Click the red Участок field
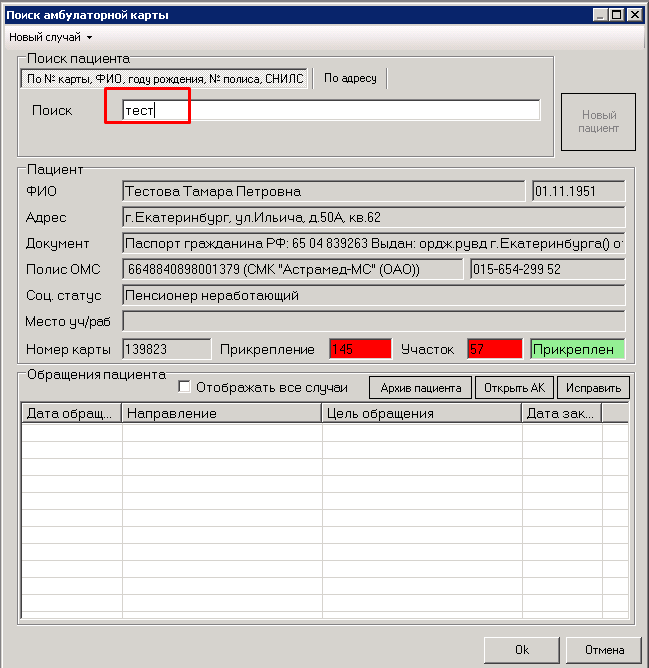Image resolution: width=649 pixels, height=668 pixels. click(494, 349)
